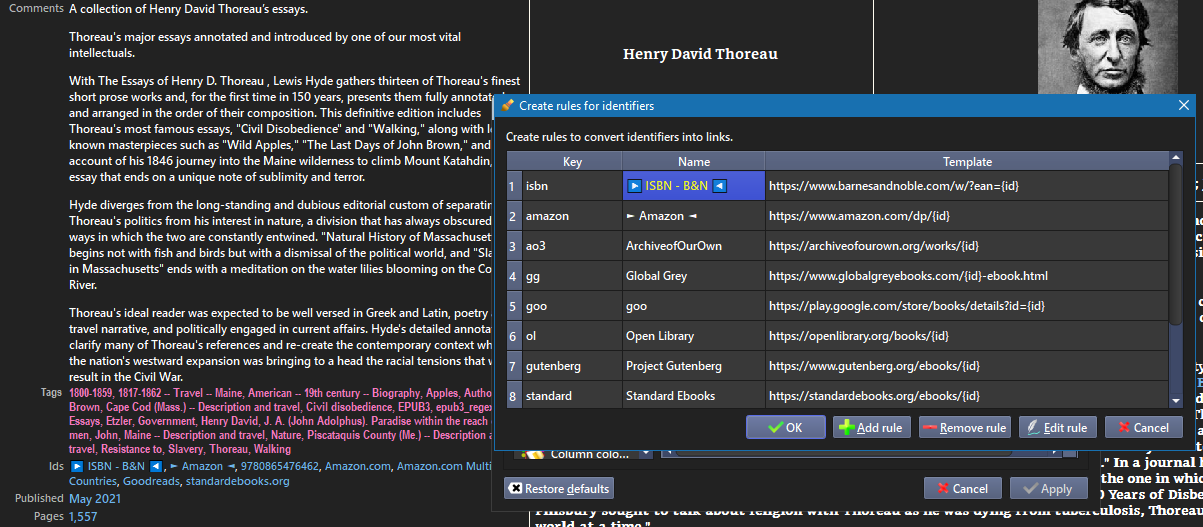1203x527 pixels.
Task: Select the ol key cell
Action: coord(572,336)
